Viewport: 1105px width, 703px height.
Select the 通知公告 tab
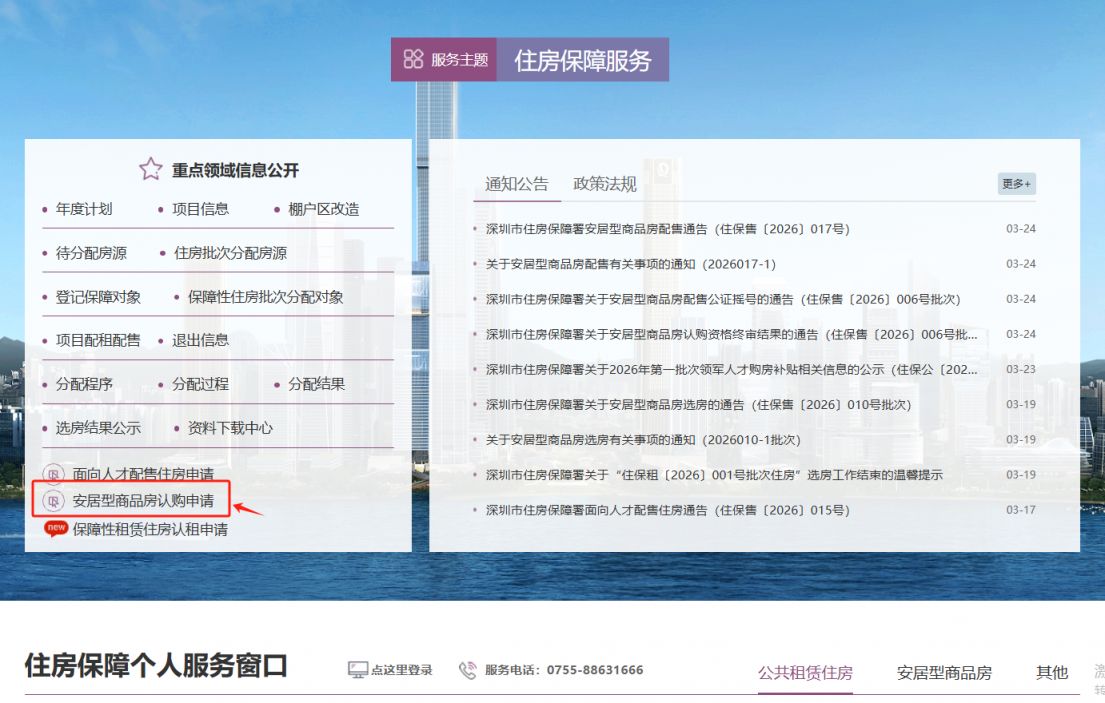(514, 182)
